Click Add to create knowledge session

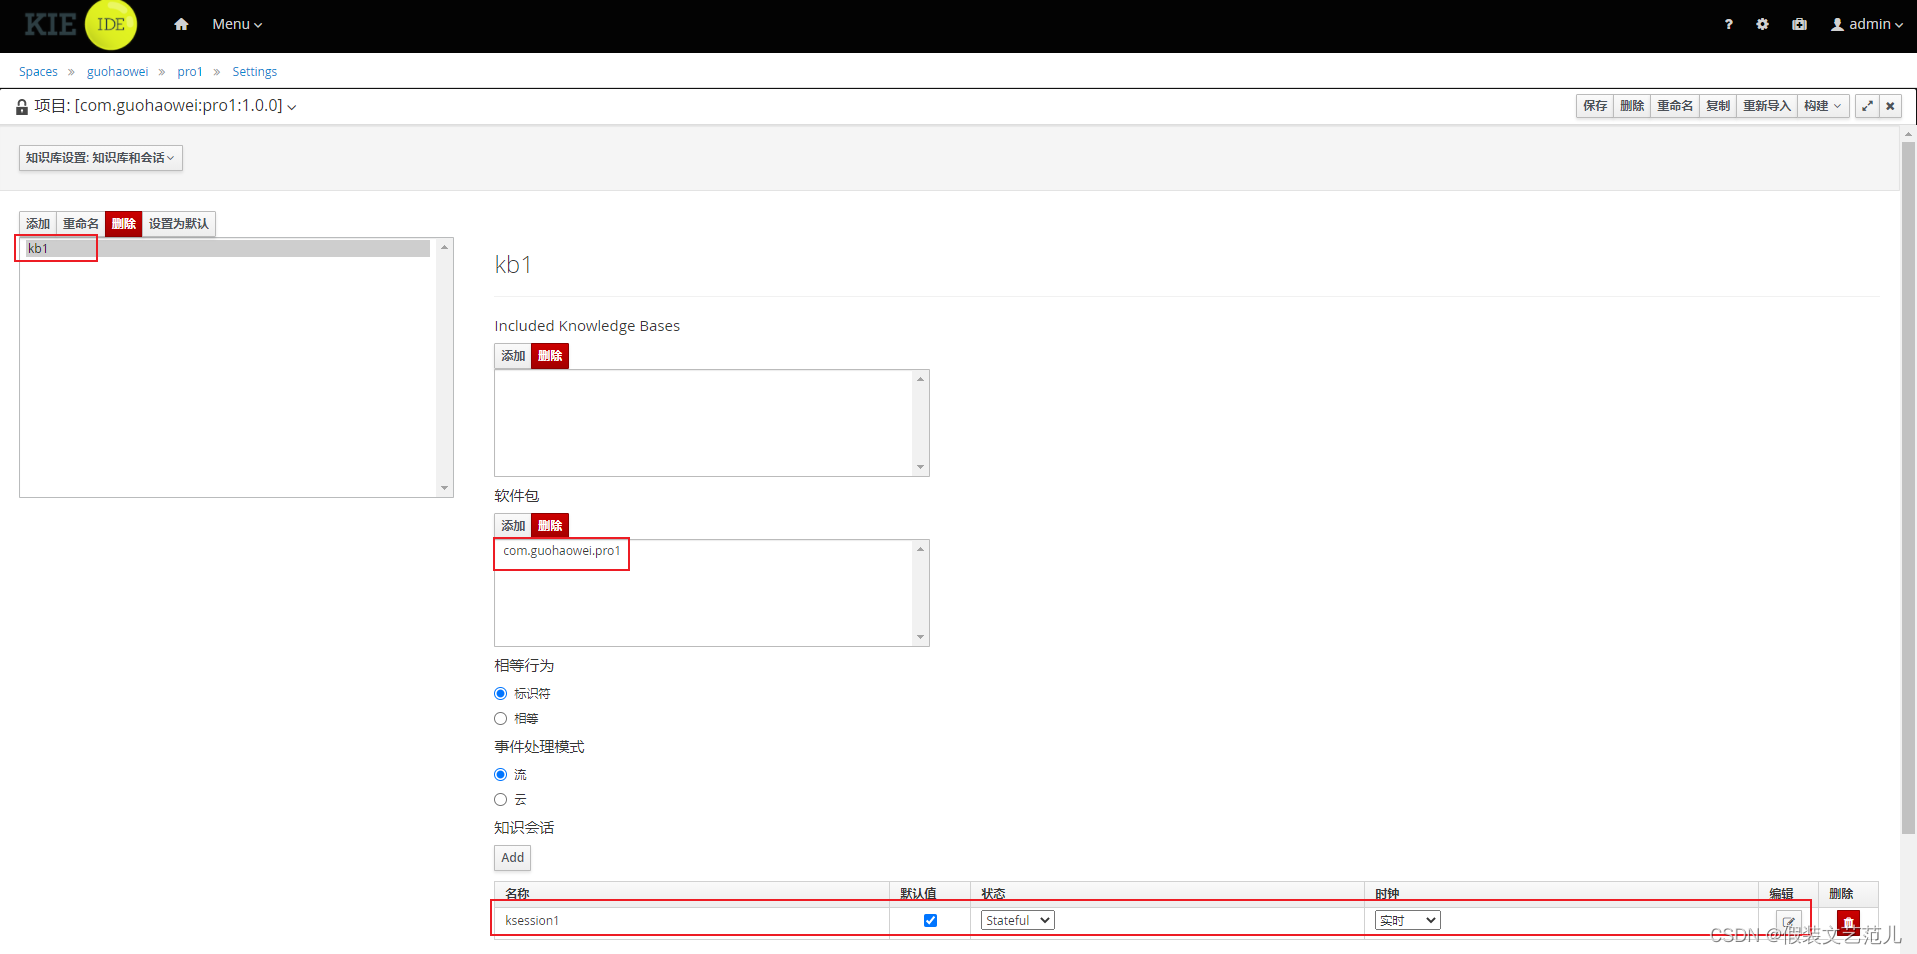click(x=512, y=858)
